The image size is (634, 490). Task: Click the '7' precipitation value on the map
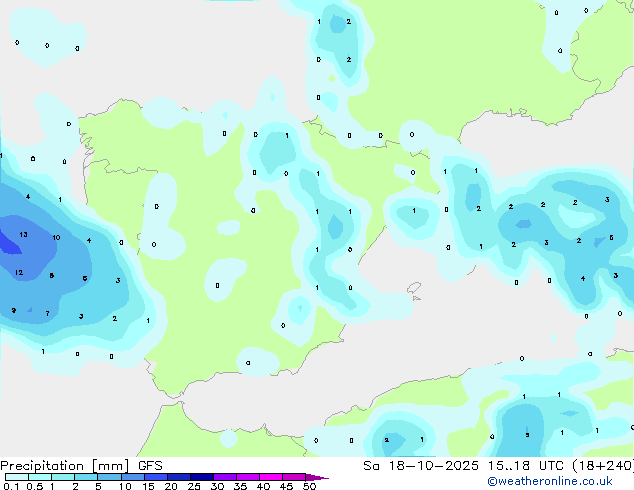48,313
